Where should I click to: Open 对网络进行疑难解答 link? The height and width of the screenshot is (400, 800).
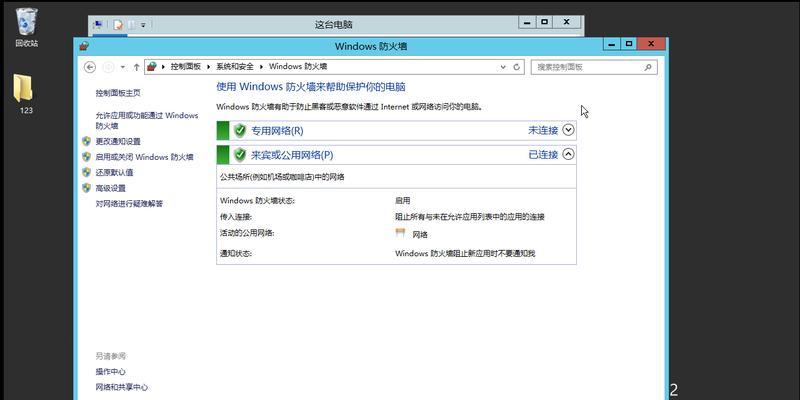point(129,204)
